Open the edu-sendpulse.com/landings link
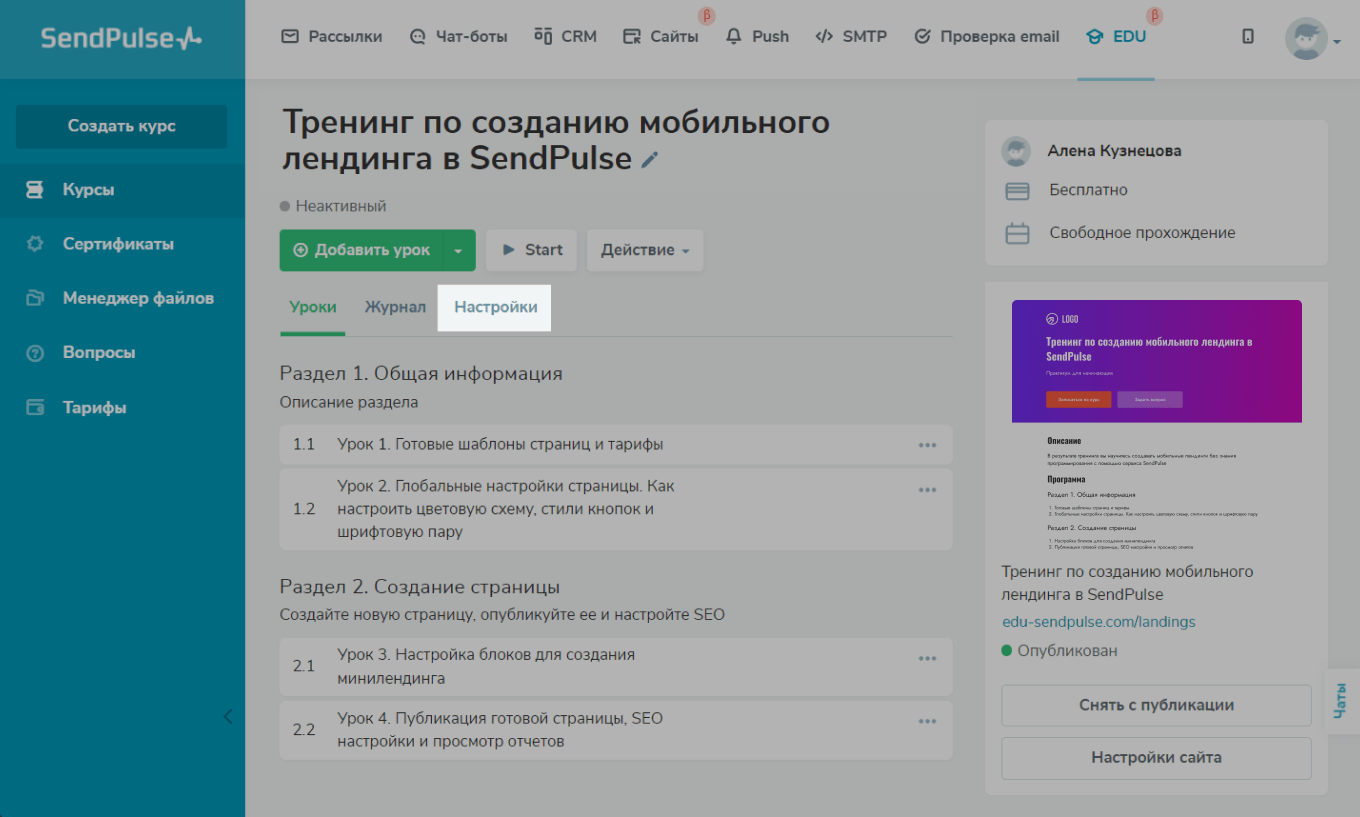1360x817 pixels. click(1099, 622)
